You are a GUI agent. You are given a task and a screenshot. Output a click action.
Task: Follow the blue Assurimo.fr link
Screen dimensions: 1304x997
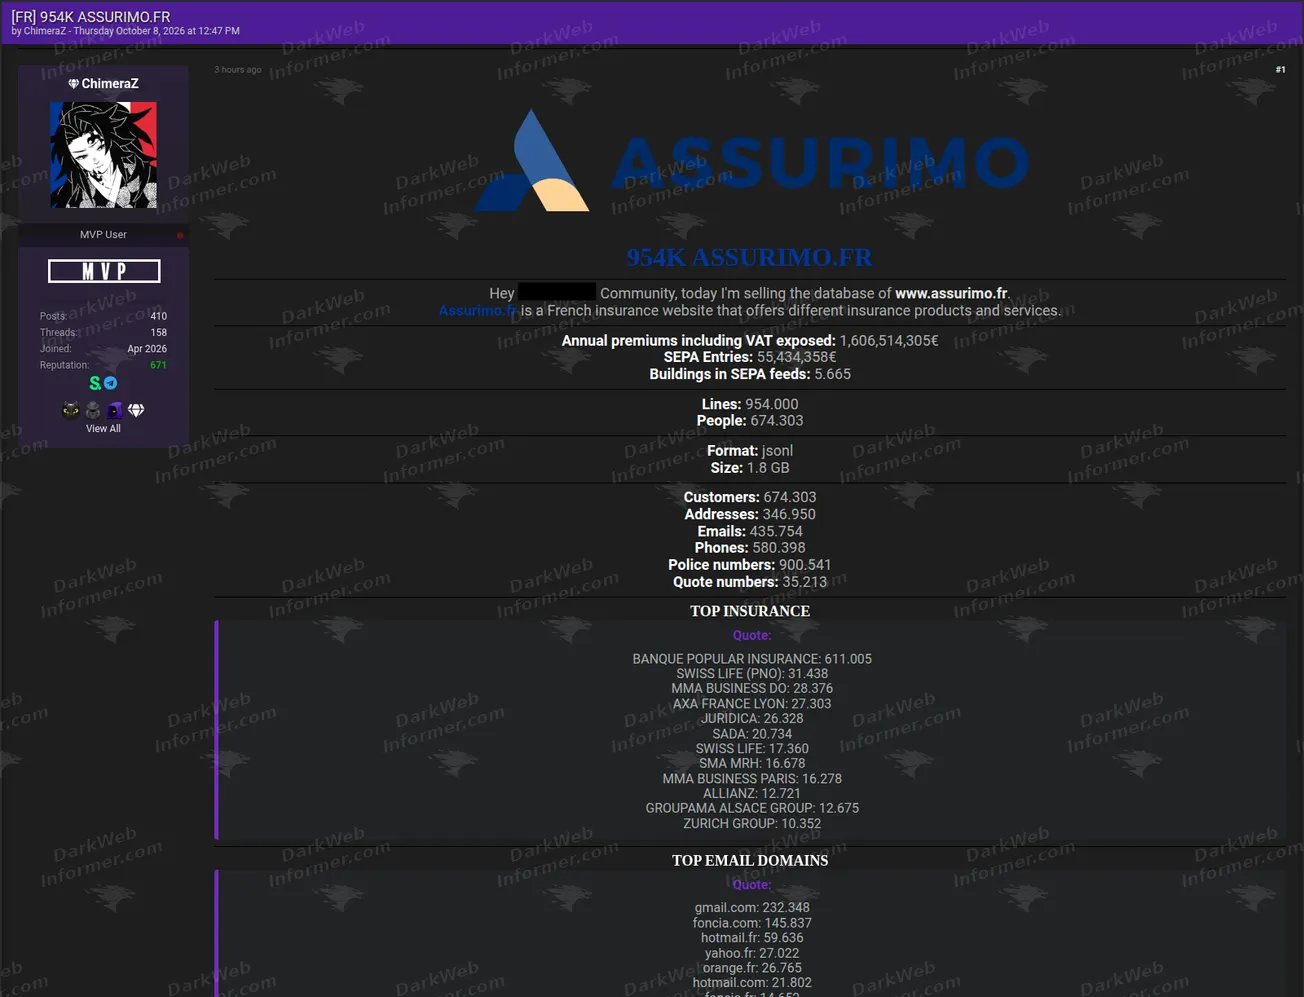coord(477,311)
